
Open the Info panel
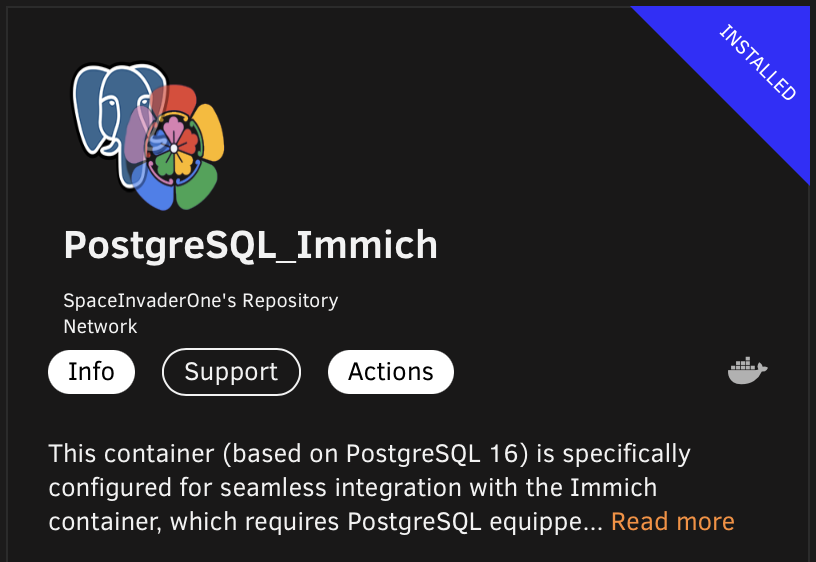92,372
